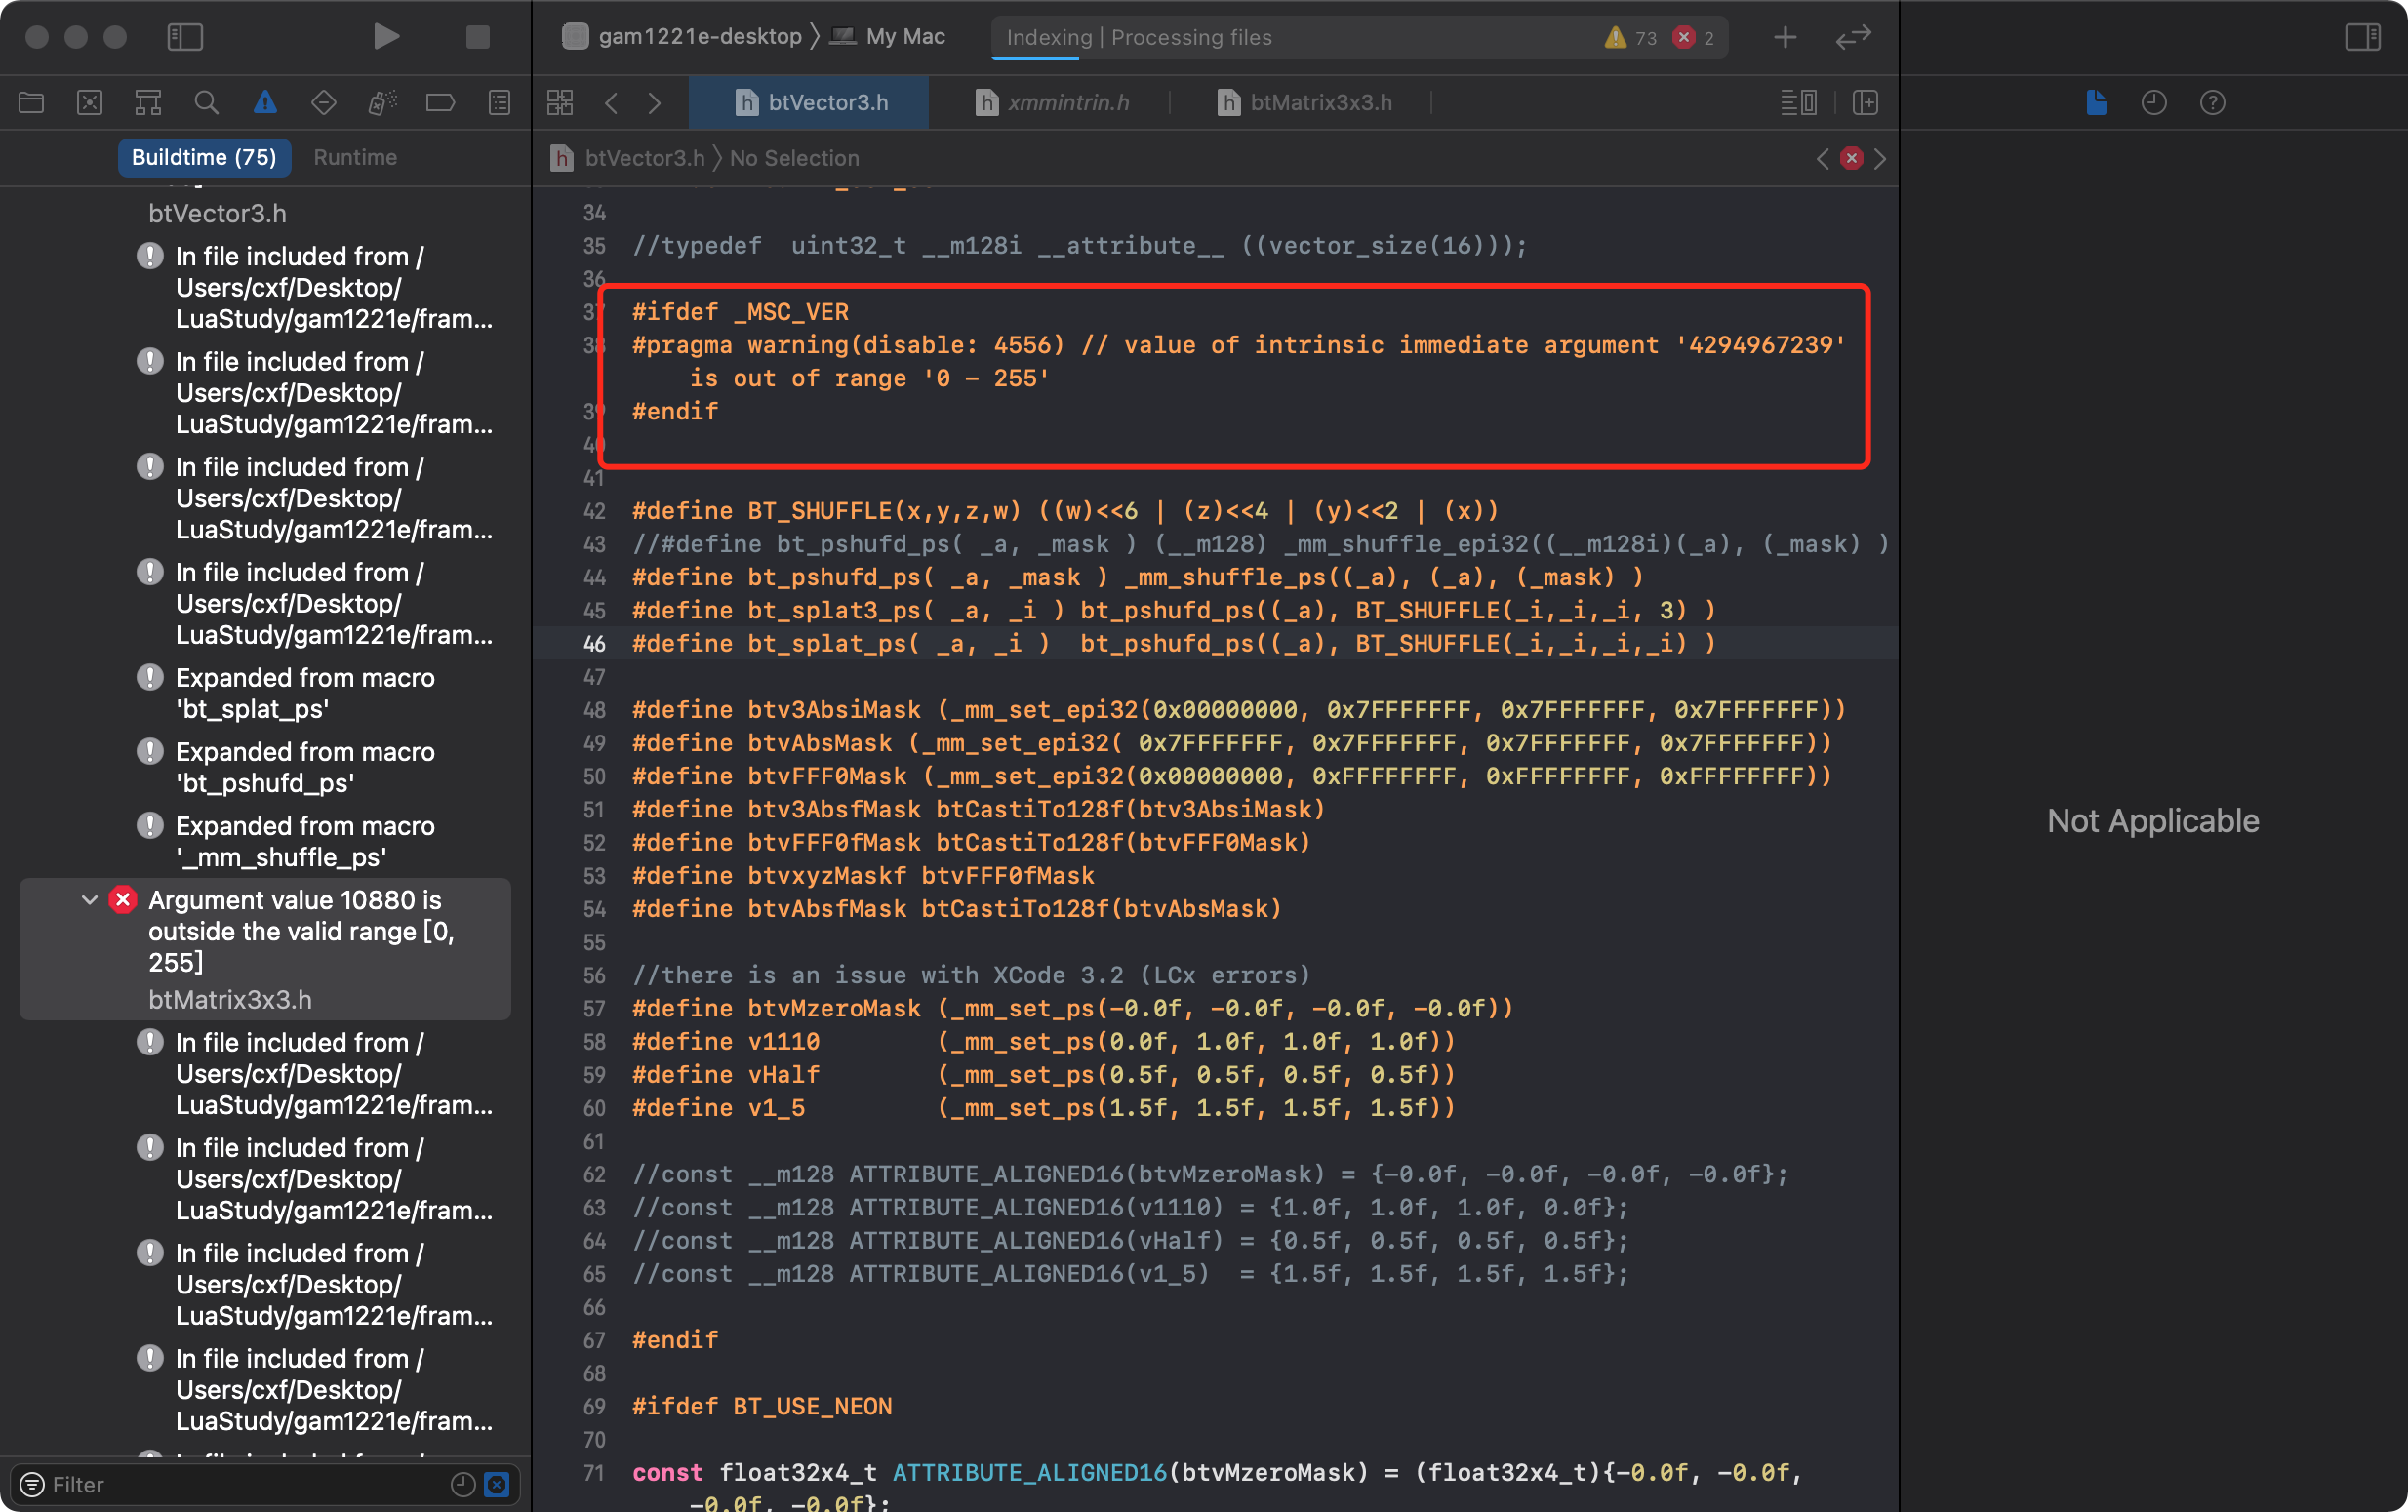Select the Issue navigator warning icon
The width and height of the screenshot is (2408, 1512).
point(265,102)
